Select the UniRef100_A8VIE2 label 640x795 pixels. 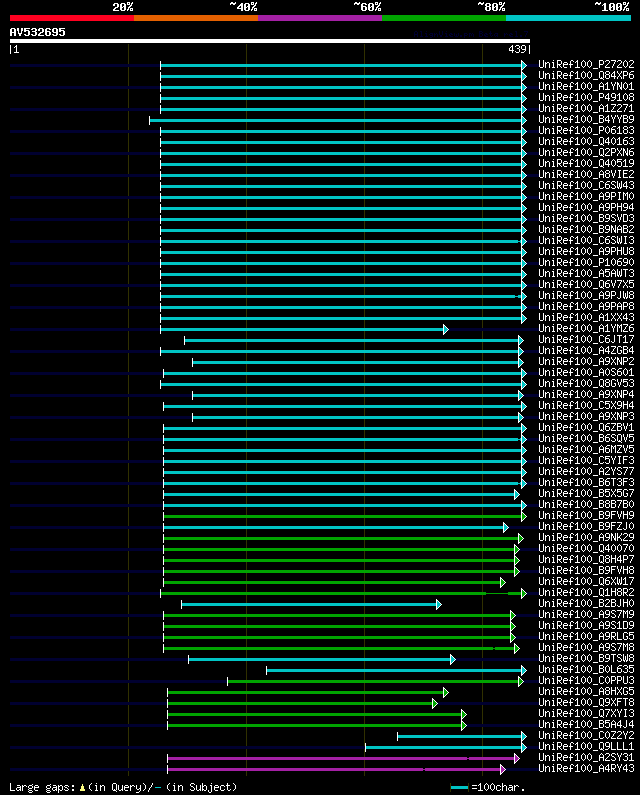586,174
